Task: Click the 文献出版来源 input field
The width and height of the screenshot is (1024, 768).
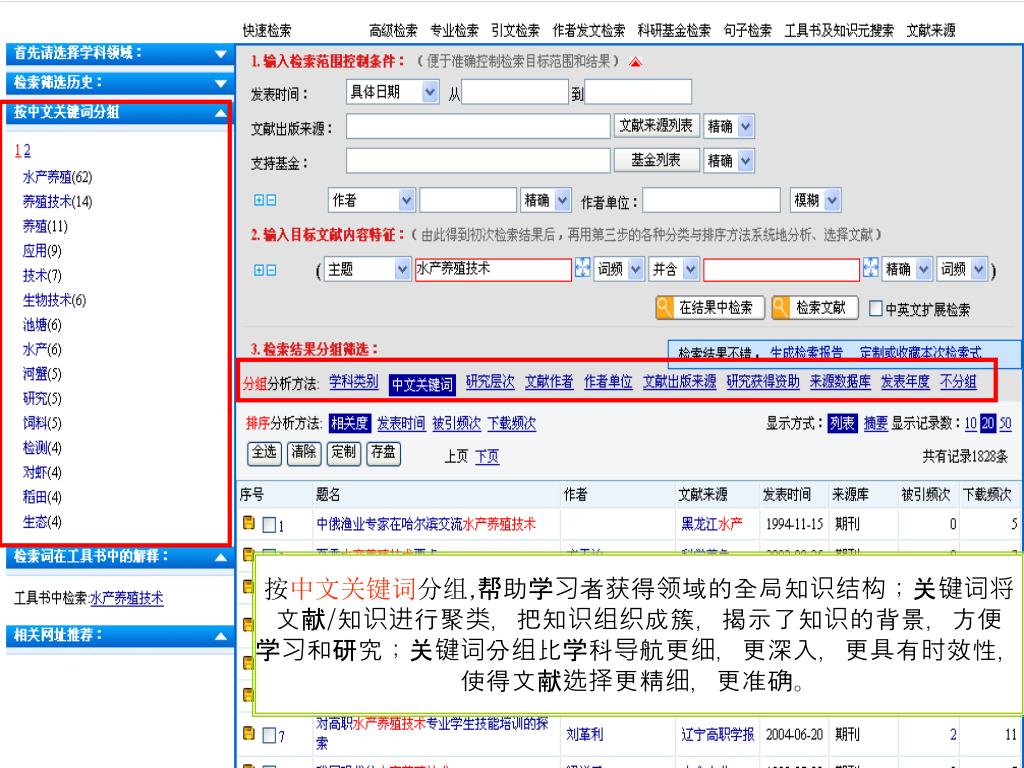Action: tap(478, 126)
